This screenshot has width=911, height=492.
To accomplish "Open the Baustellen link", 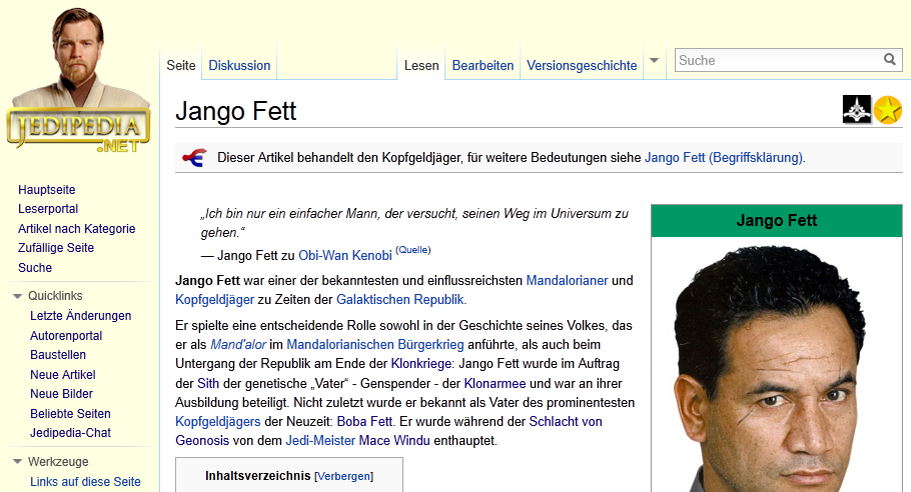I will point(58,355).
